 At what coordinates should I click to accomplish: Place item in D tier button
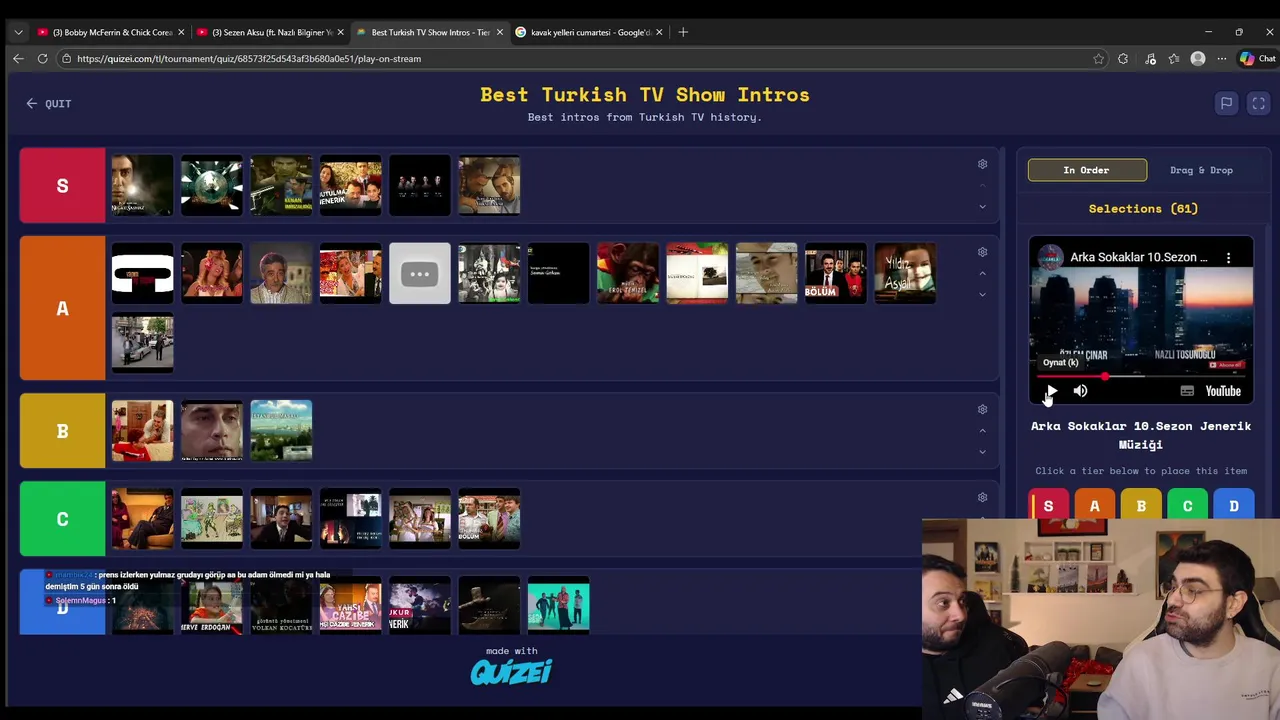click(1233, 506)
